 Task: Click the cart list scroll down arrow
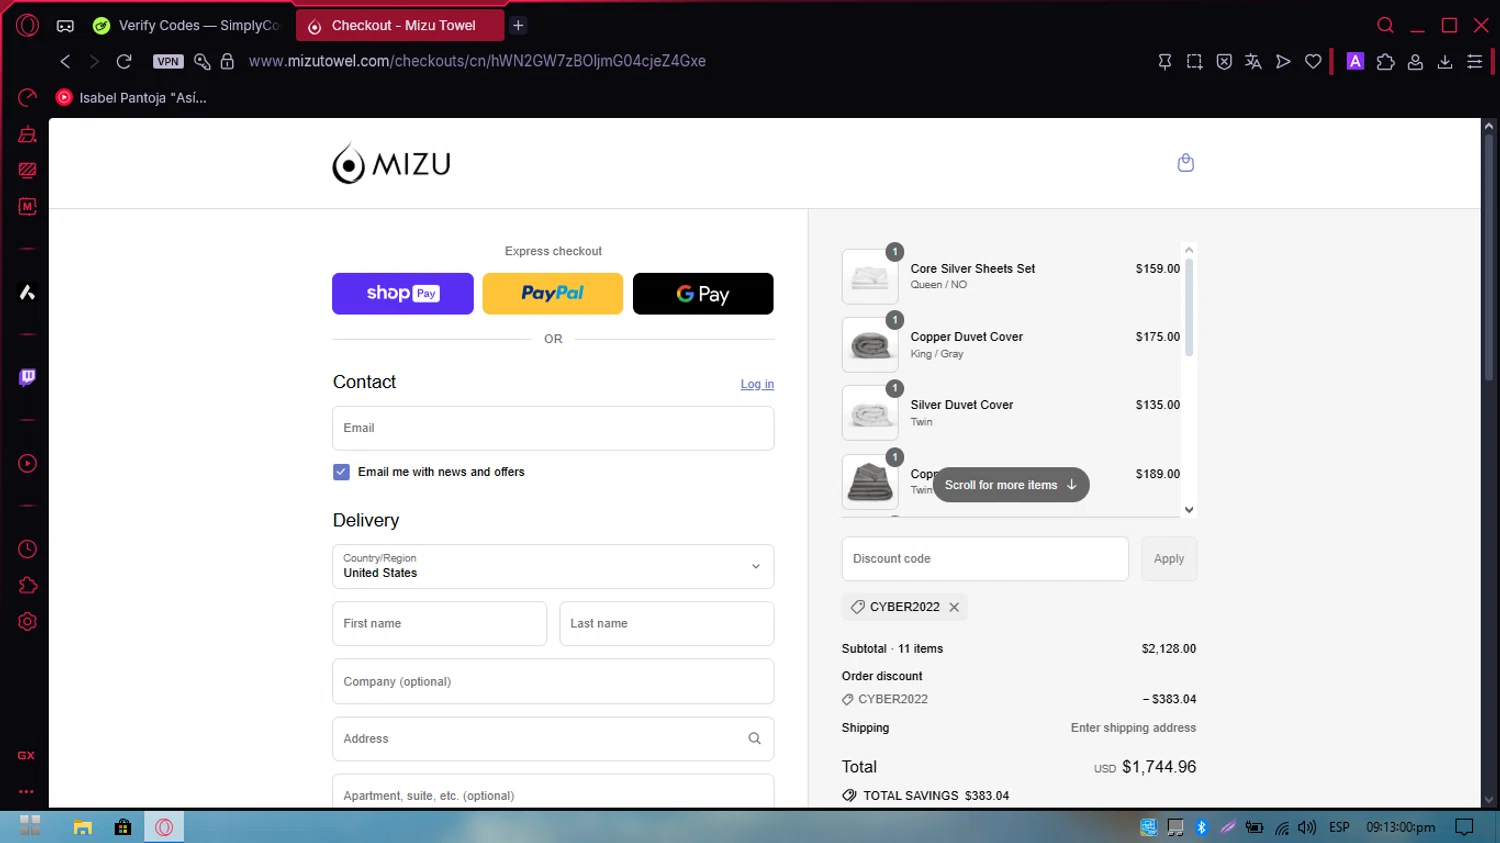(1189, 510)
